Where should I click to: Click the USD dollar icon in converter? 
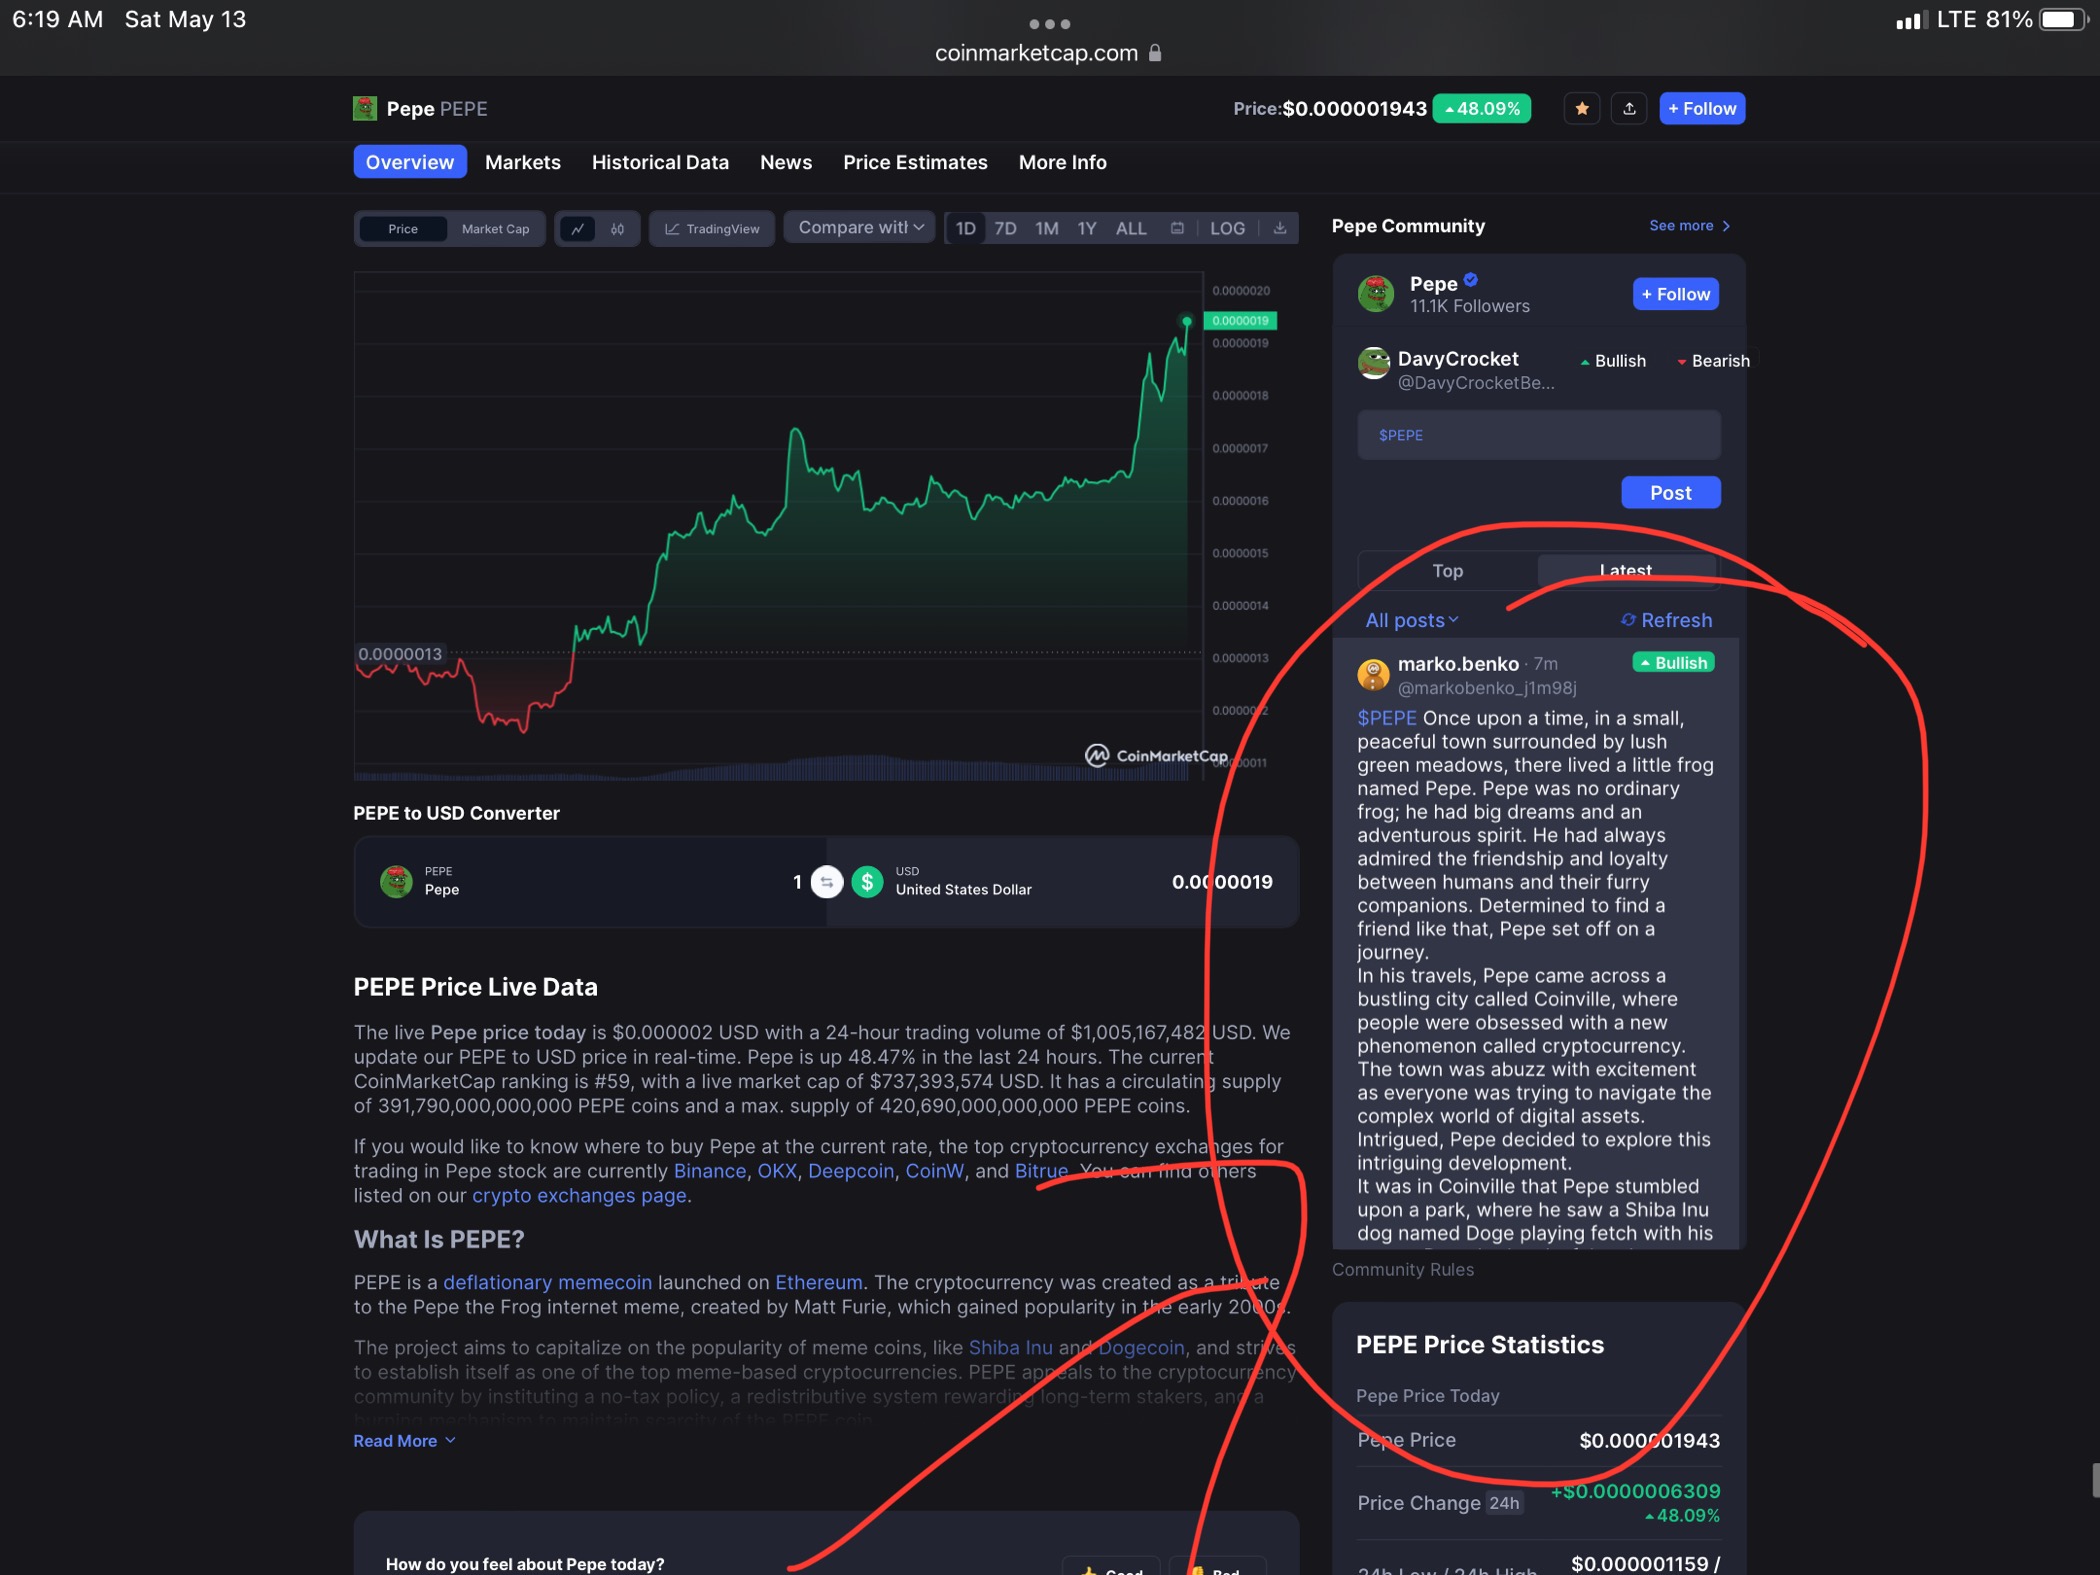click(867, 882)
